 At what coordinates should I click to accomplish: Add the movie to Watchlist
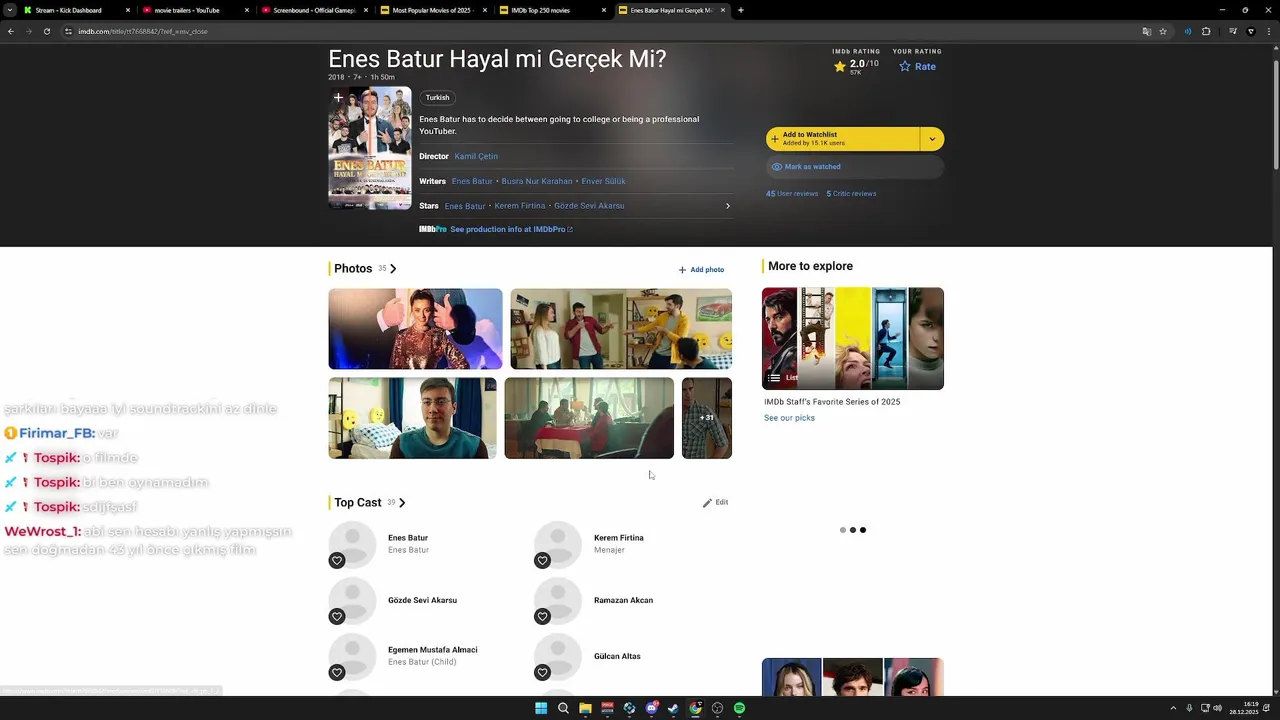tap(843, 139)
